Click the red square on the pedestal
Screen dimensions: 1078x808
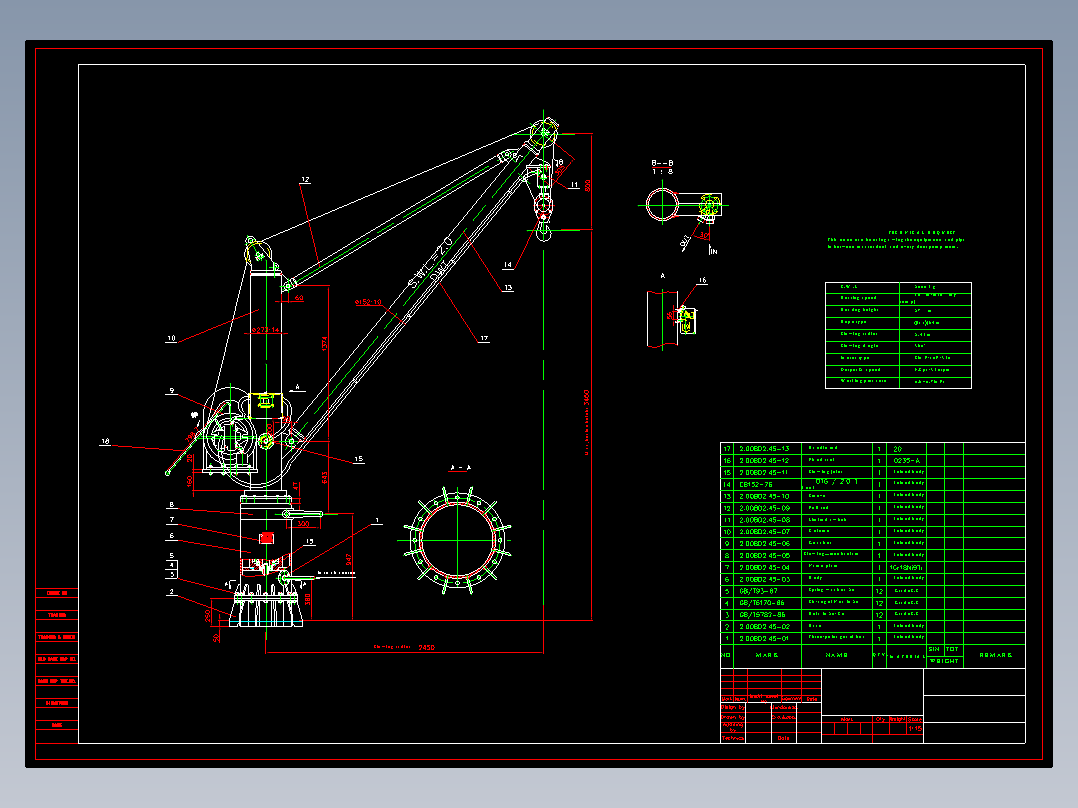click(x=266, y=538)
